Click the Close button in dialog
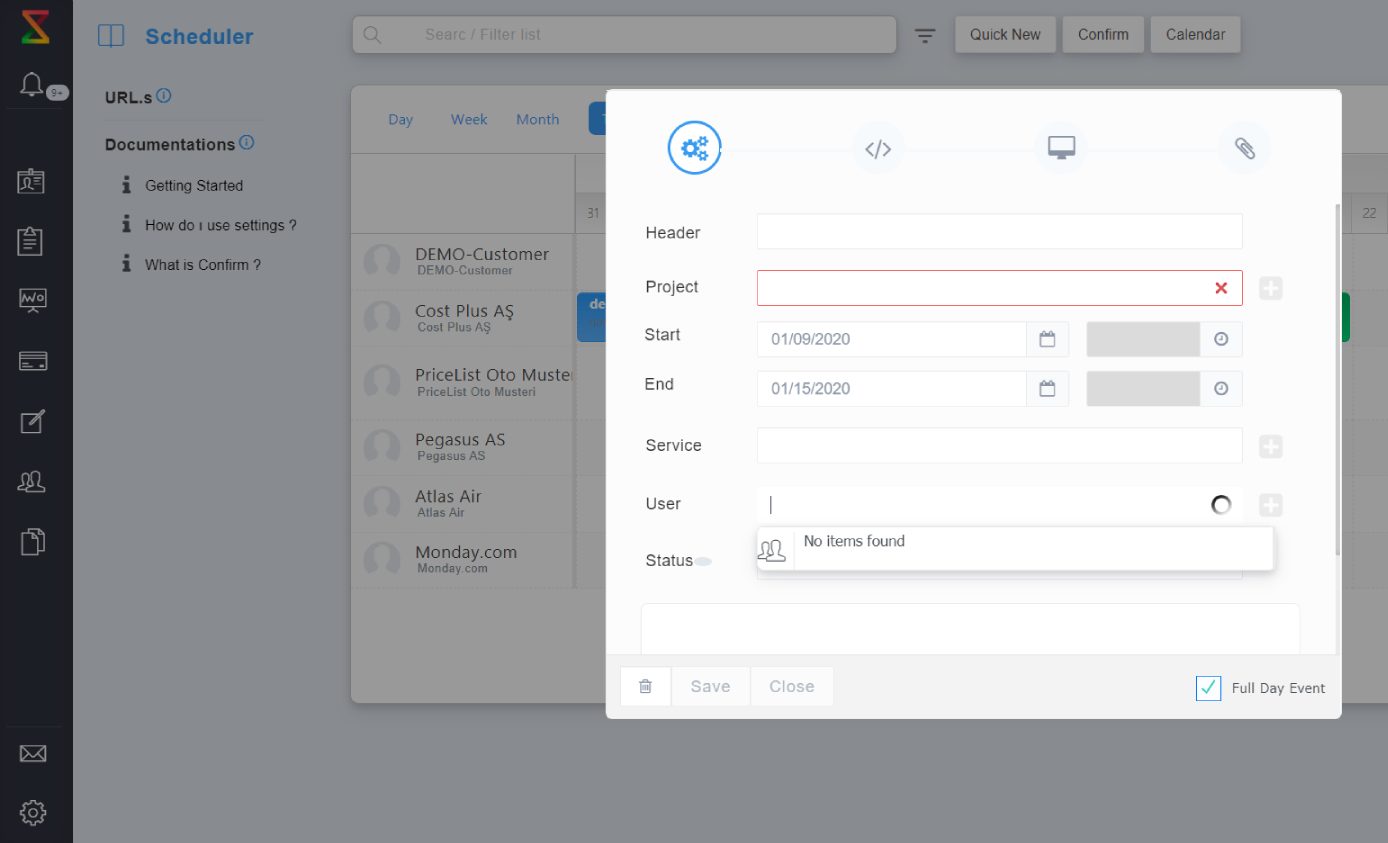 point(792,686)
